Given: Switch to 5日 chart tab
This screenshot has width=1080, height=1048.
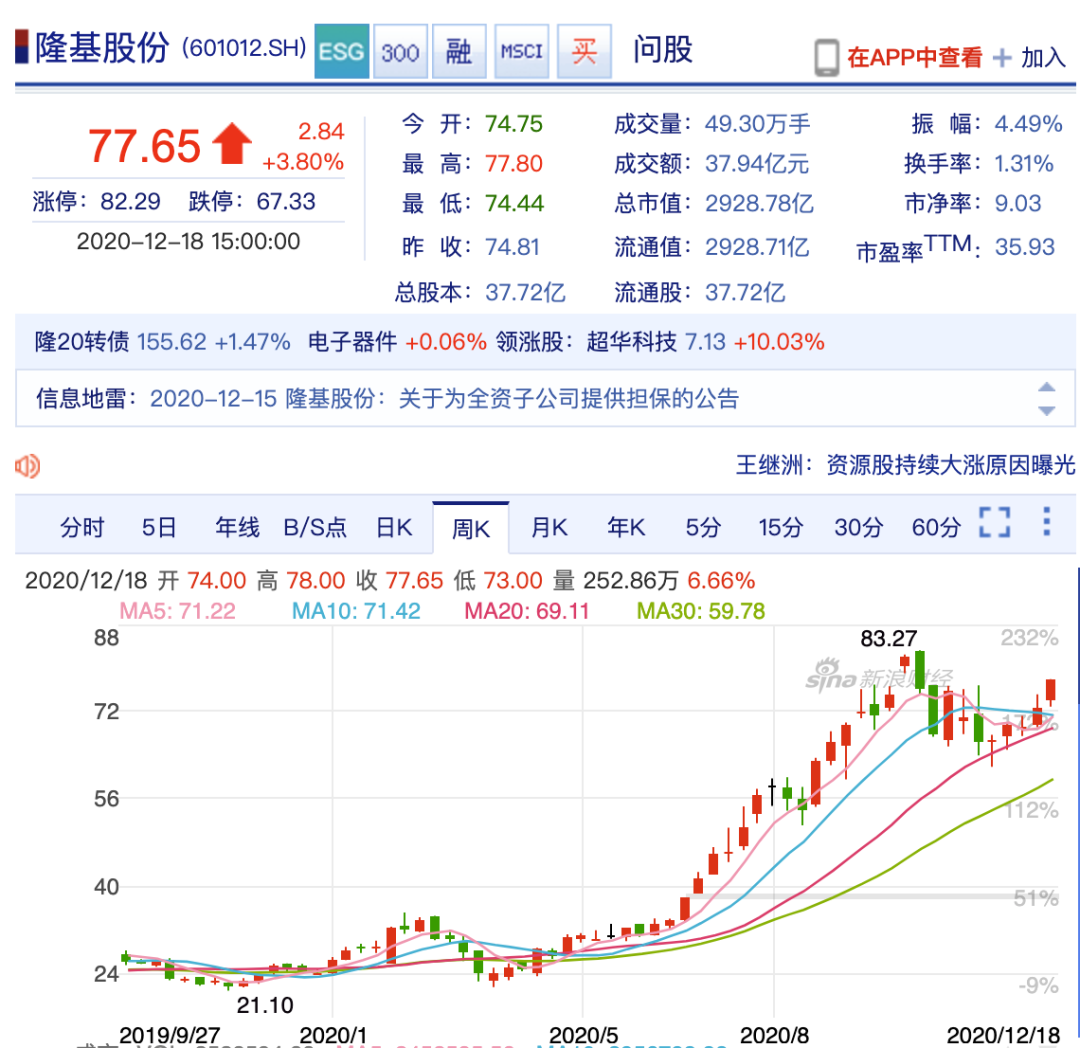Looking at the screenshot, I should tap(159, 527).
